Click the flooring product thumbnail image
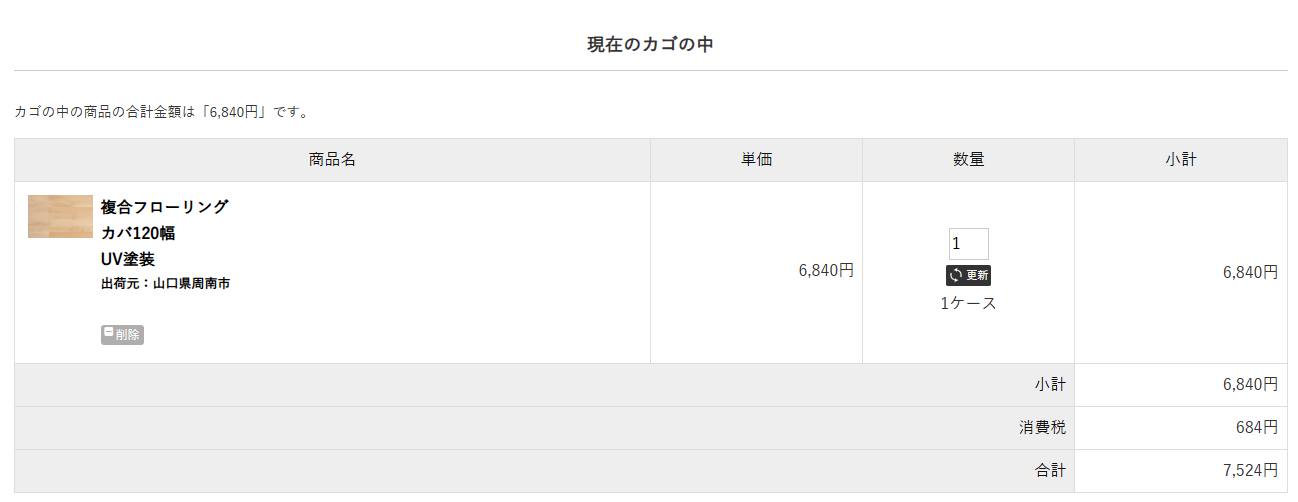 tap(60, 216)
